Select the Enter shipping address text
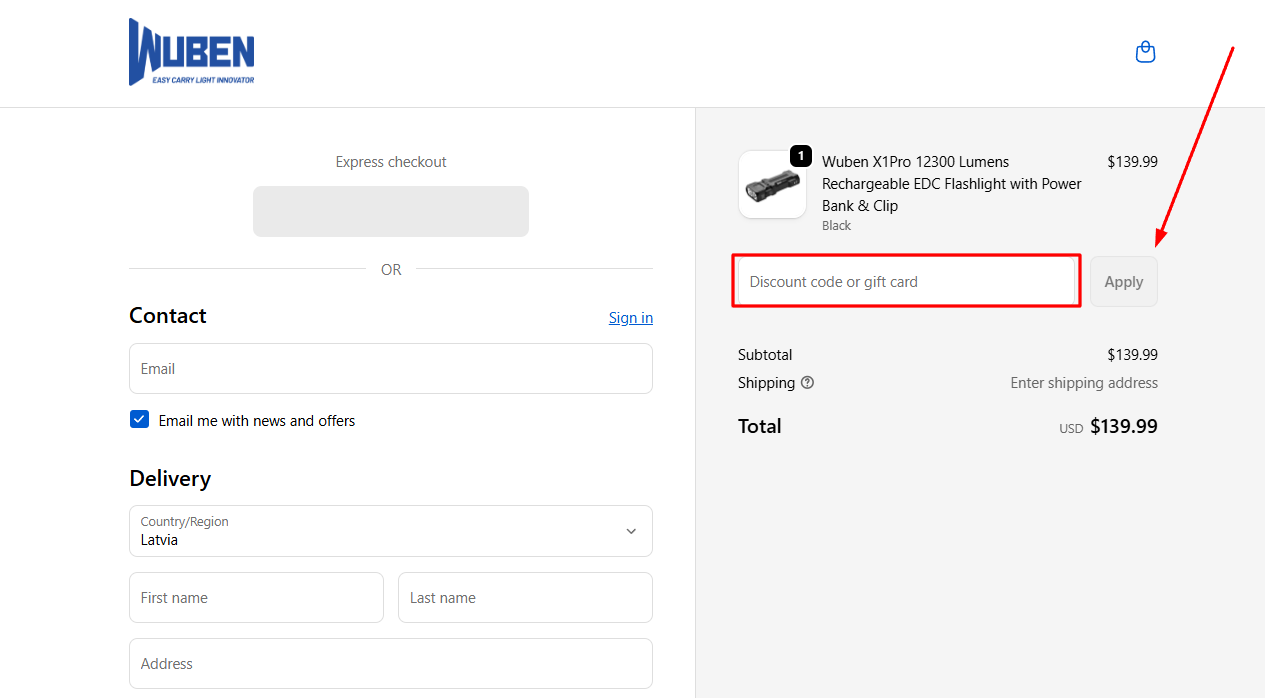The height and width of the screenshot is (698, 1265). pos(1084,383)
